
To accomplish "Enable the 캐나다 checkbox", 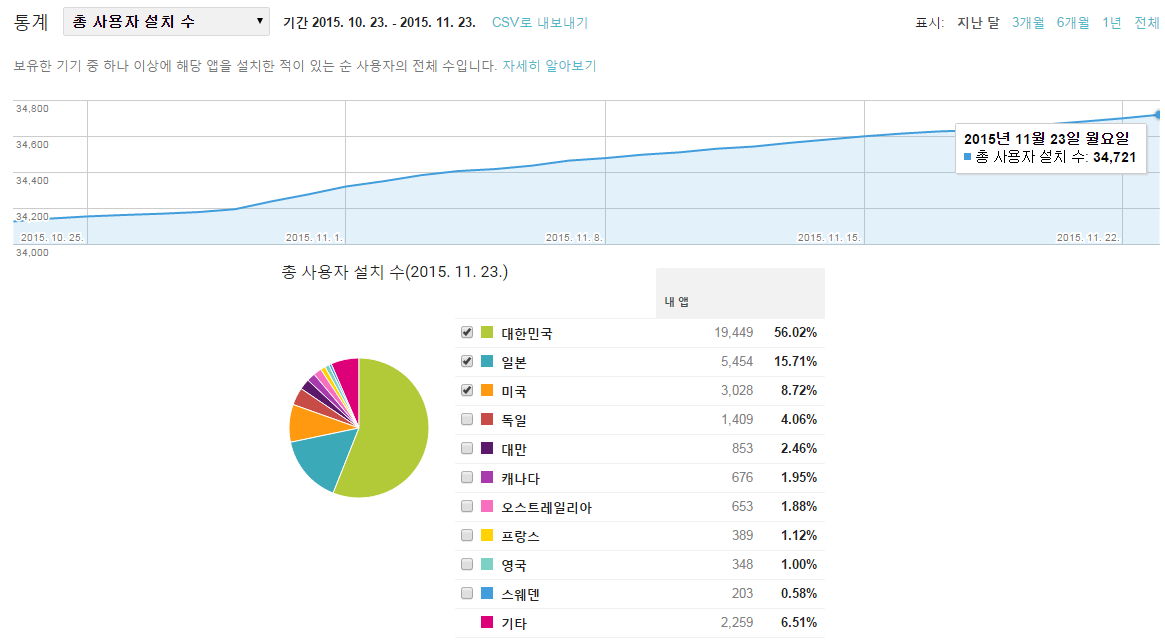I will click(465, 477).
